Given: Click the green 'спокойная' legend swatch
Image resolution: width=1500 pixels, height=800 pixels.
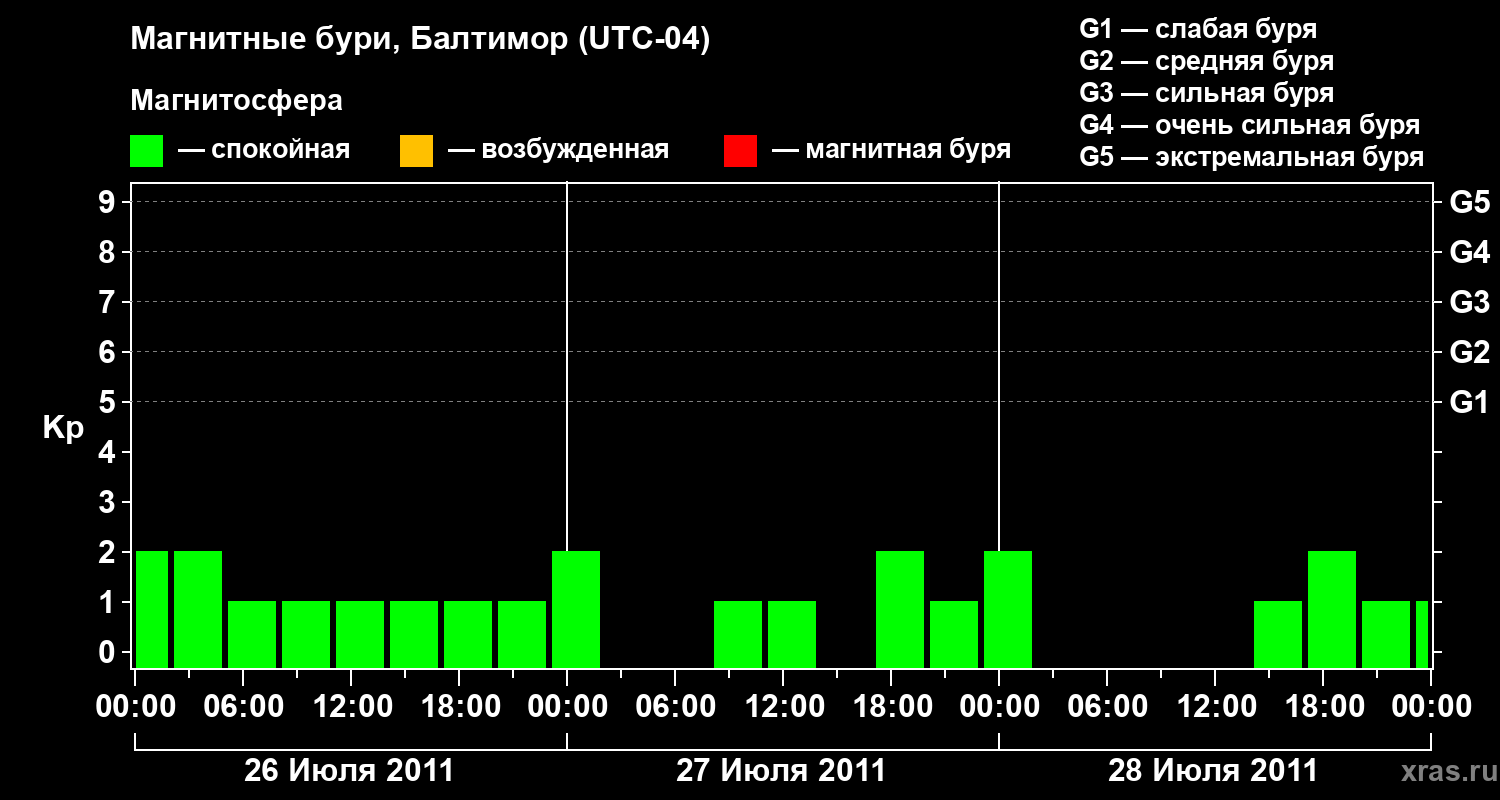Looking at the screenshot, I should 147,150.
